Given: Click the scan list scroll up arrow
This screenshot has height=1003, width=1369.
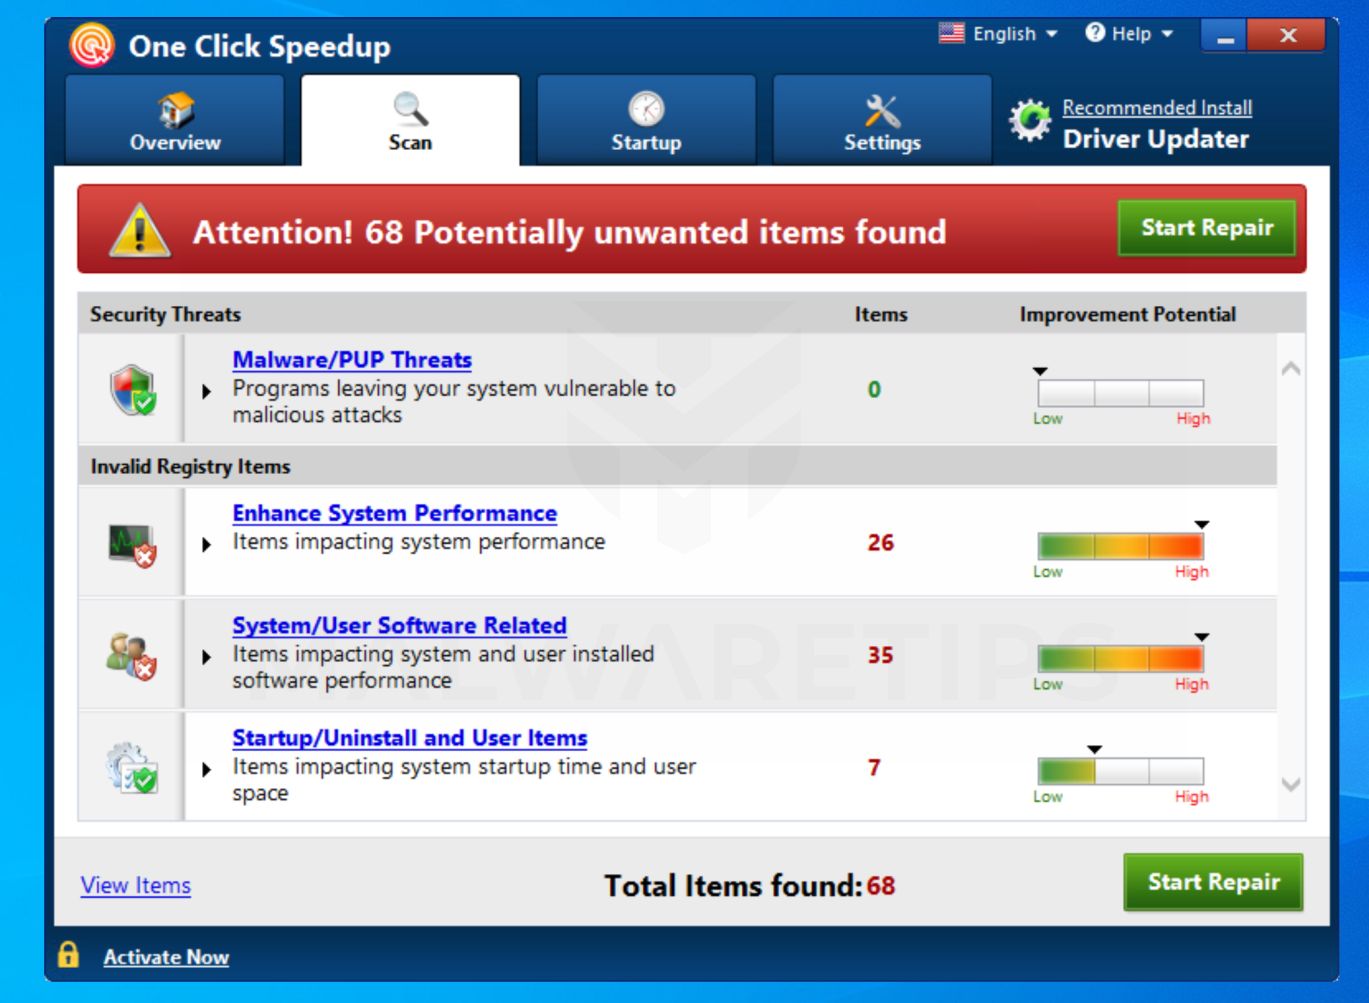Looking at the screenshot, I should (x=1291, y=369).
